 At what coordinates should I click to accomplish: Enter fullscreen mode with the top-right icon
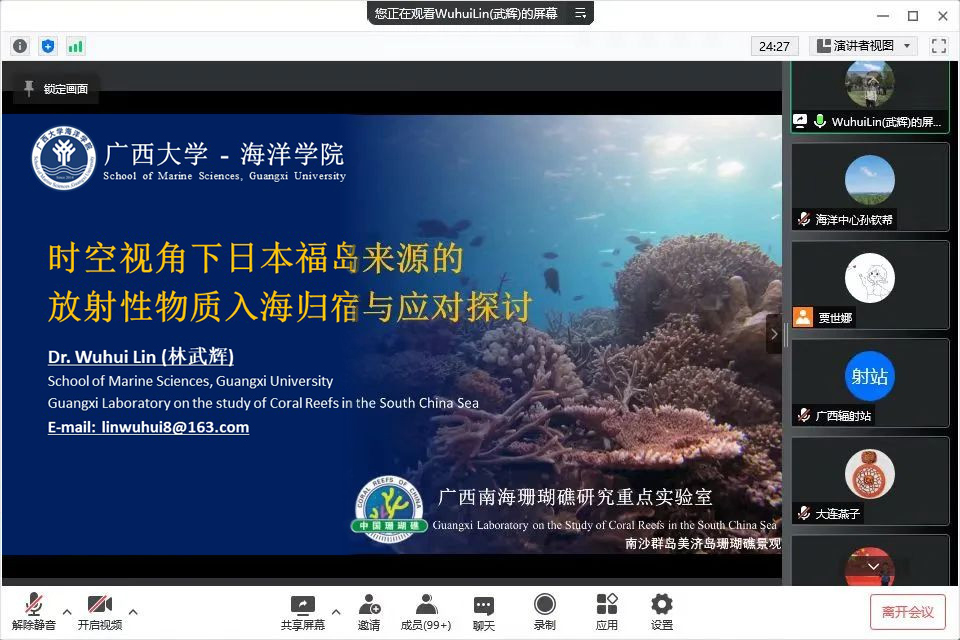938,46
